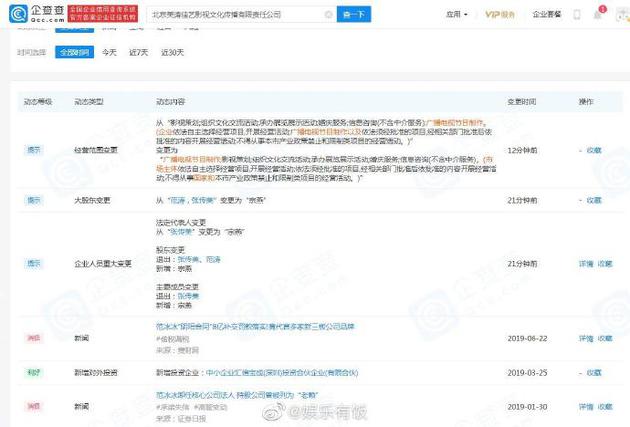Filter updates by 今天
630x427 pixels.
[x=109, y=52]
